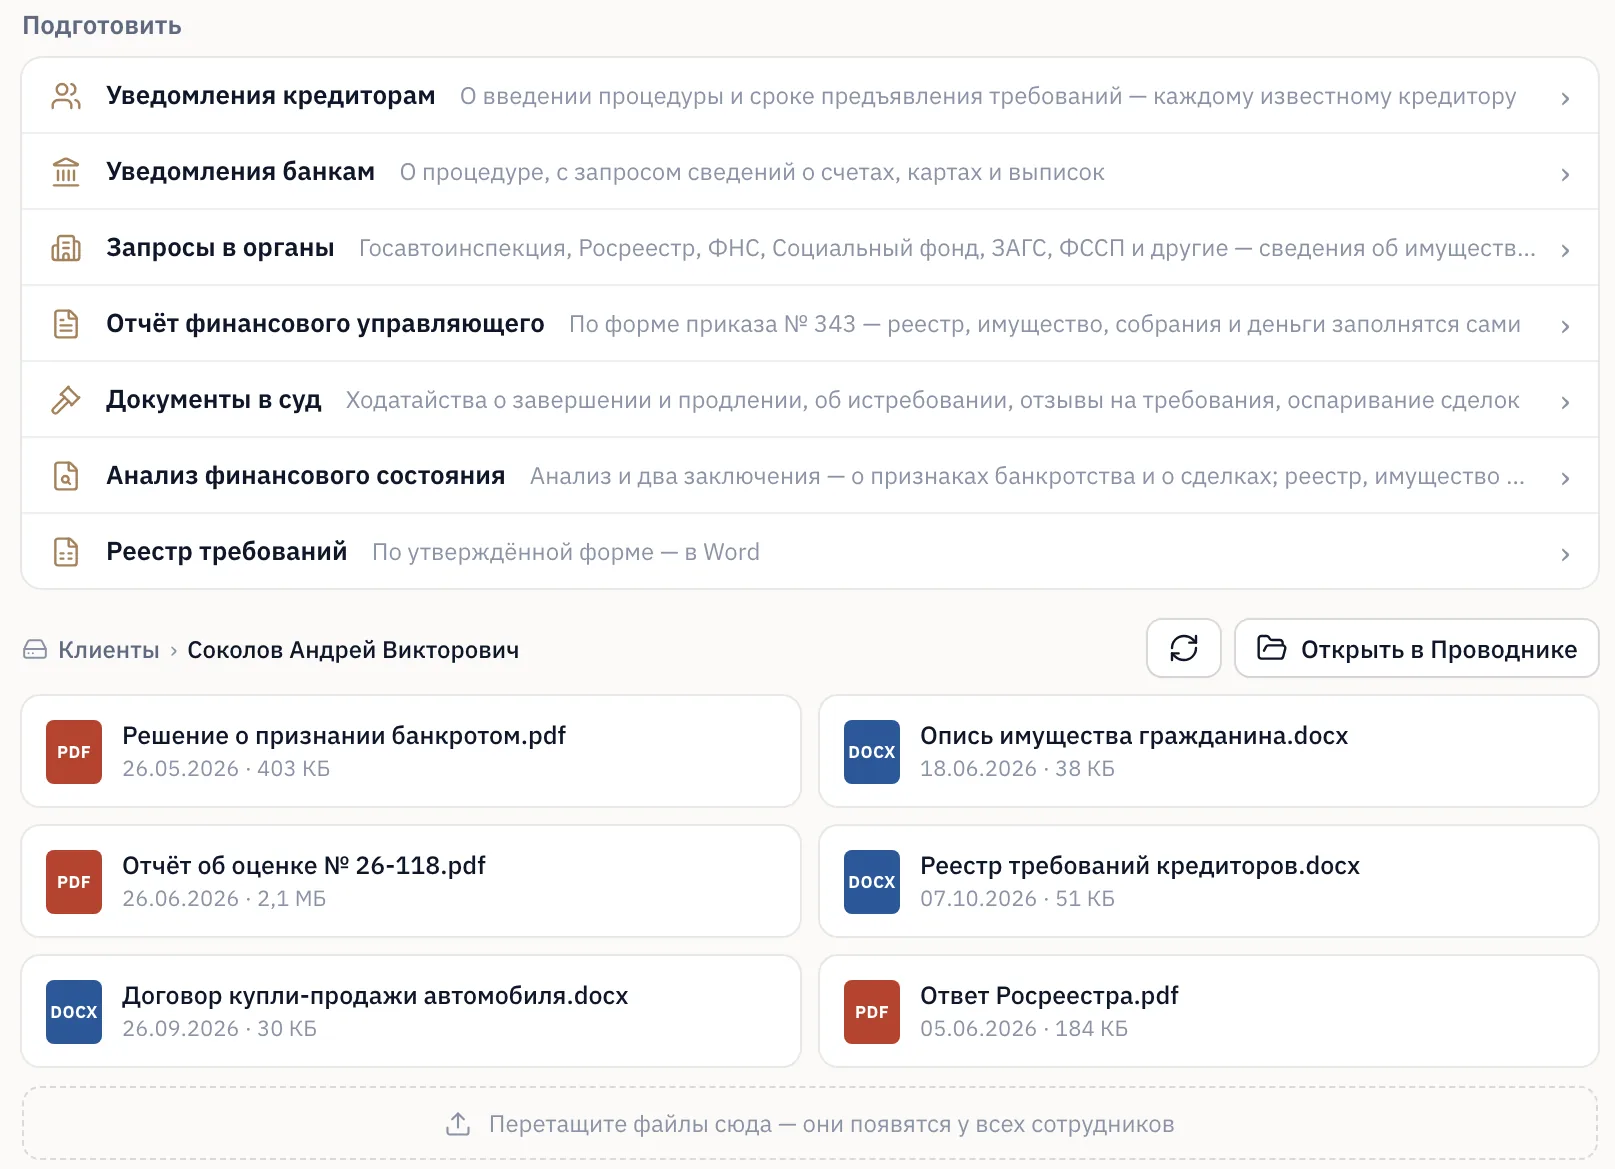Expand chevron on Уведомления кредиторам row
Image resolution: width=1615 pixels, height=1169 pixels.
(x=1565, y=98)
